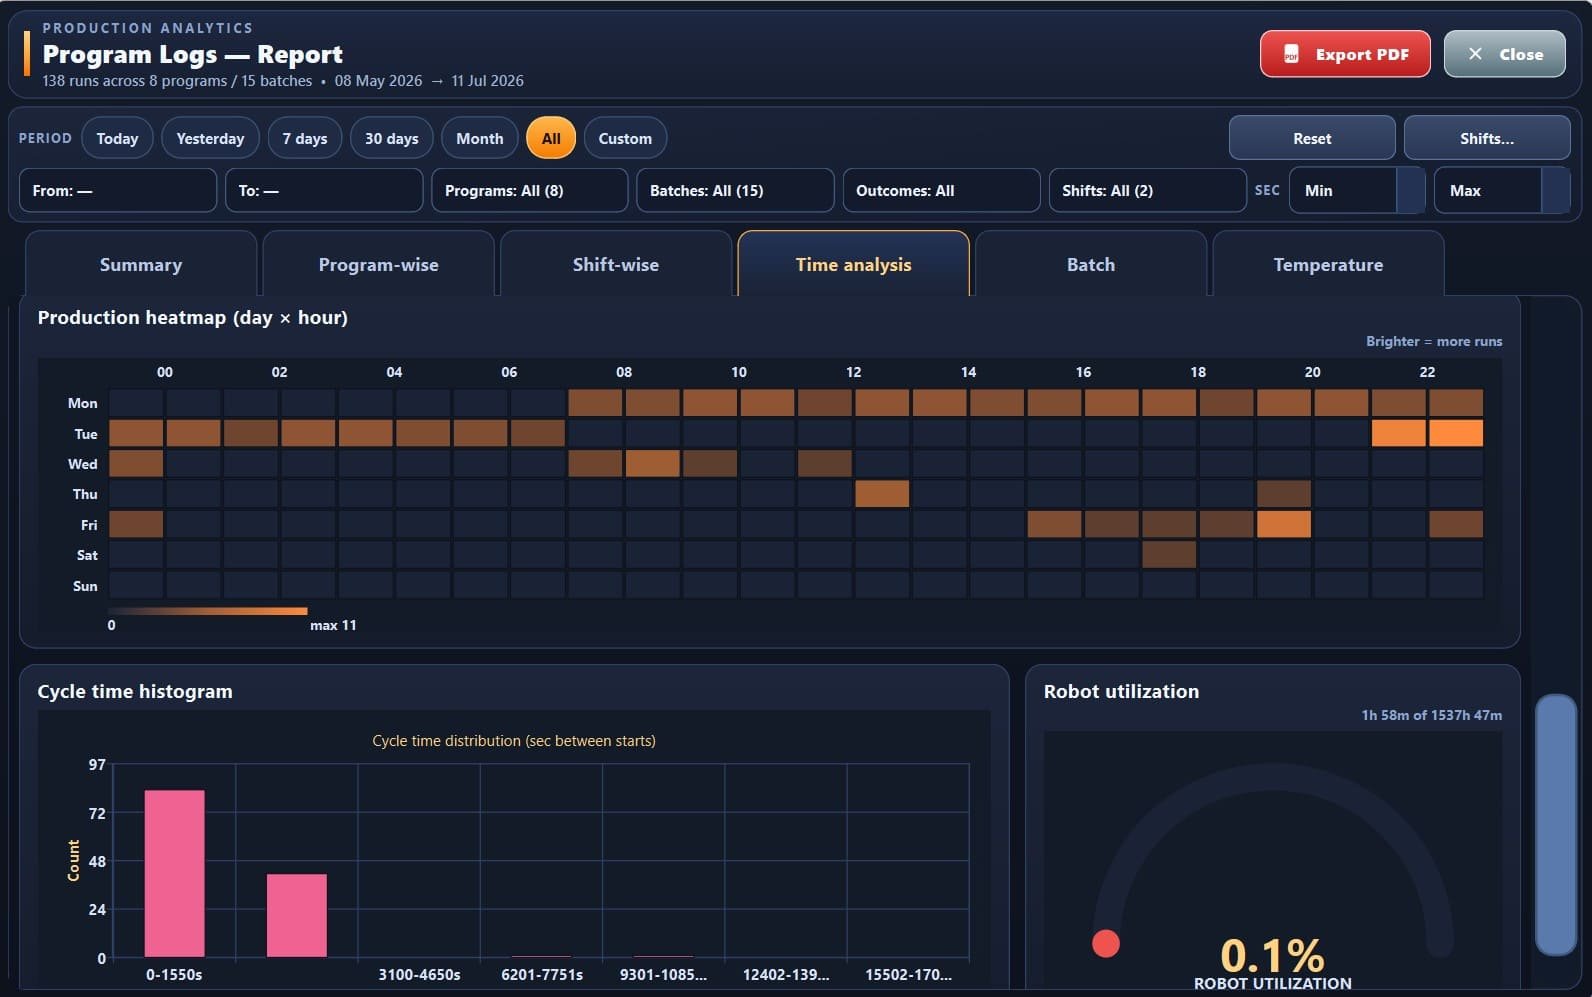Image resolution: width=1592 pixels, height=997 pixels.
Task: Click the Shifts... button
Action: [1487, 138]
